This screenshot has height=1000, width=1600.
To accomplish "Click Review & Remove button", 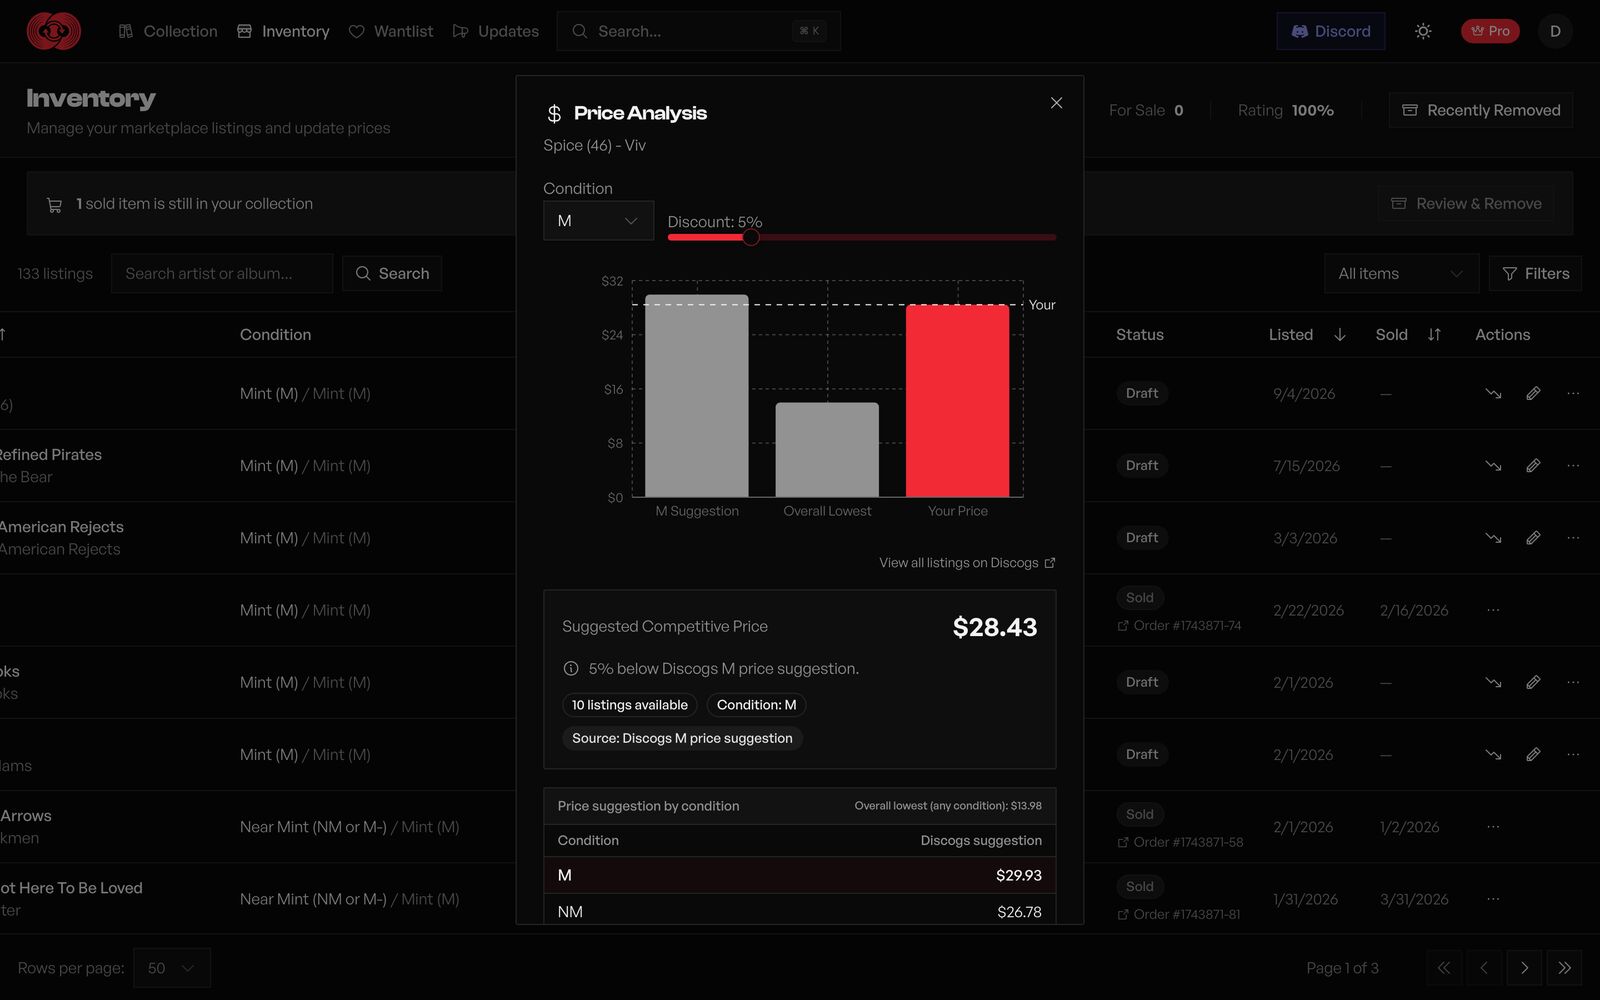I will pyautogui.click(x=1466, y=204).
